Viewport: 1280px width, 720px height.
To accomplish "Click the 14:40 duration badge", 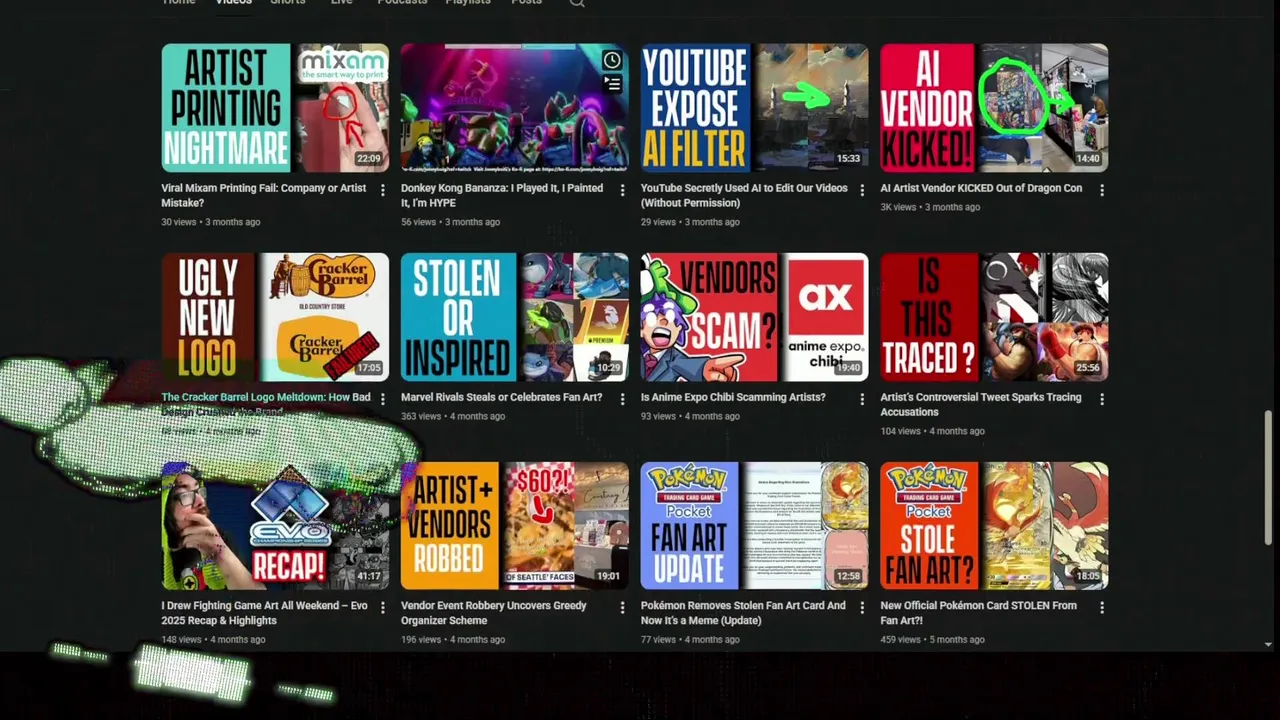I will 1088,159.
